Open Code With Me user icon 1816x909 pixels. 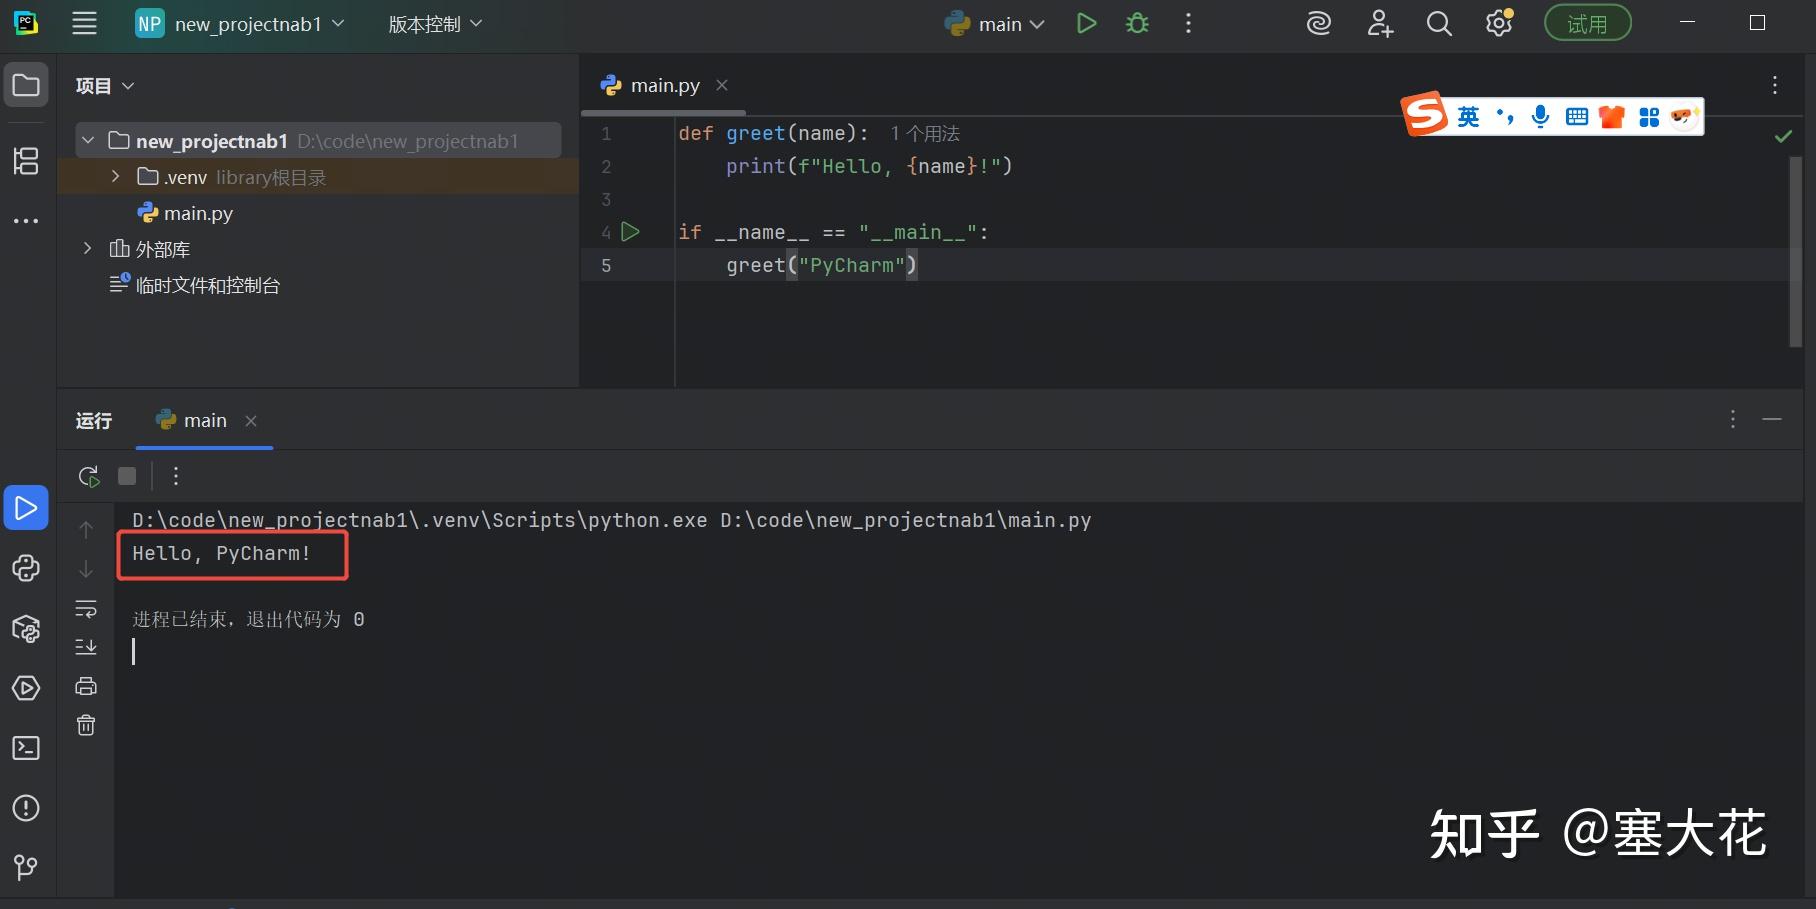coord(1380,23)
